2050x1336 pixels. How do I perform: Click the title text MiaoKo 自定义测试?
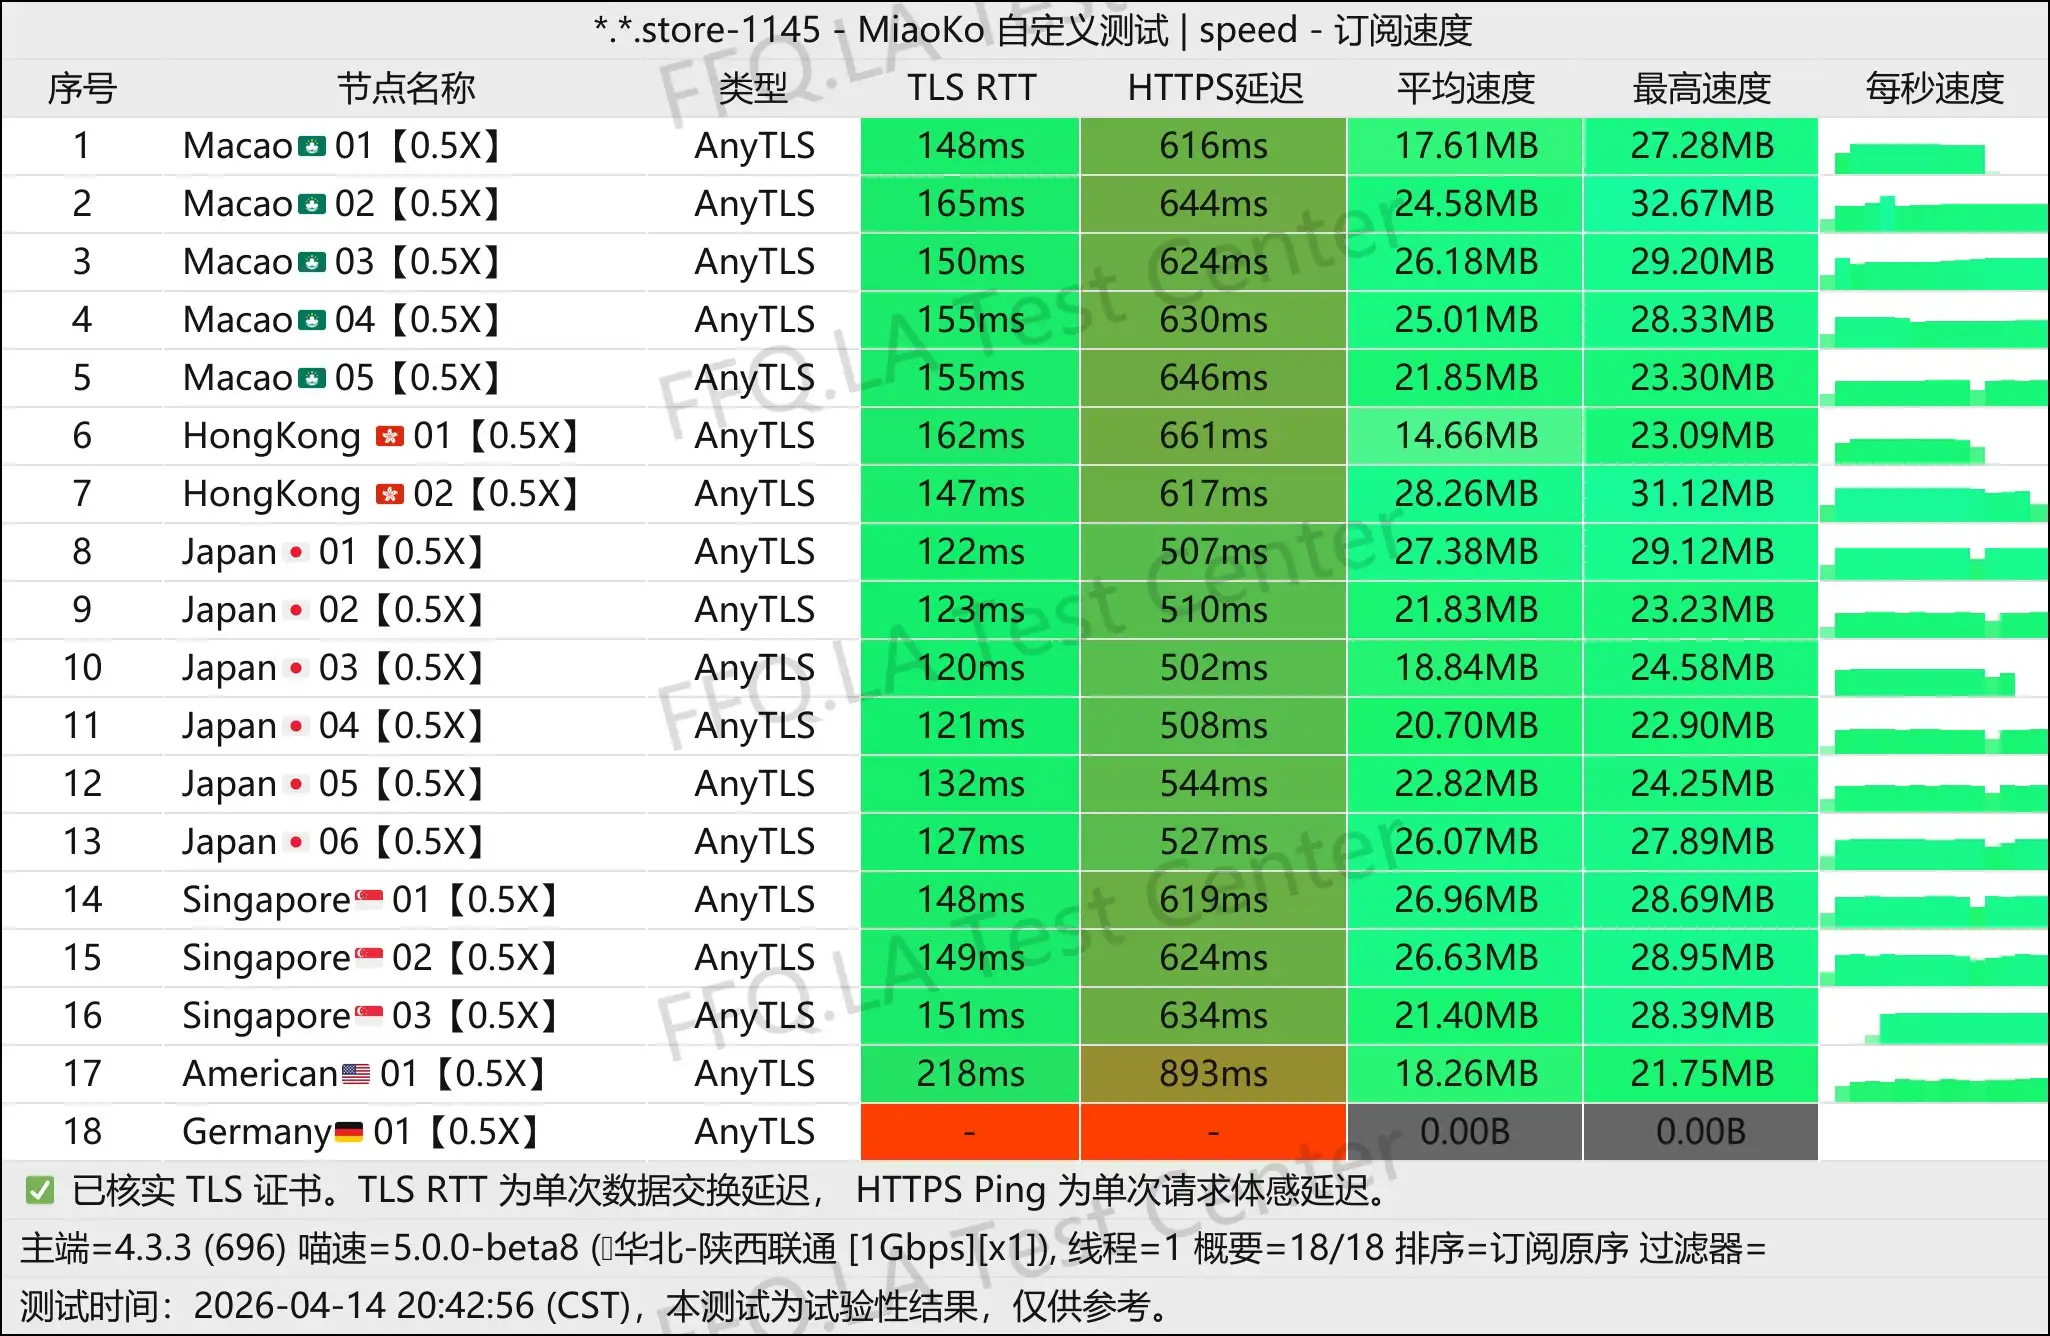[x=1013, y=31]
